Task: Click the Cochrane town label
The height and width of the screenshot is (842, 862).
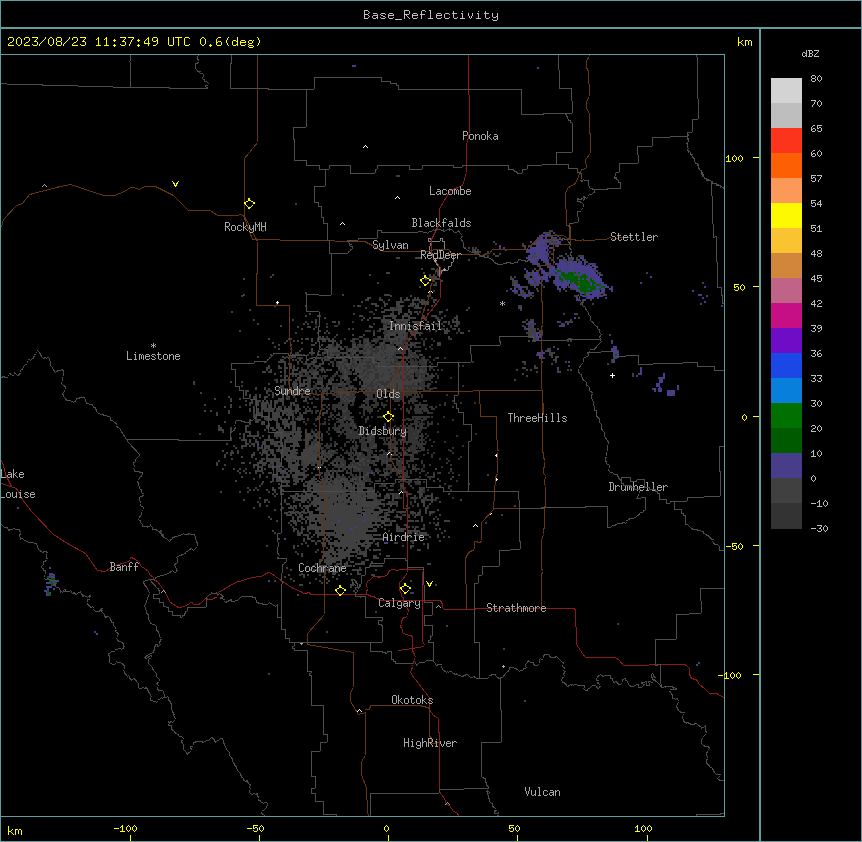Action: coord(322,568)
